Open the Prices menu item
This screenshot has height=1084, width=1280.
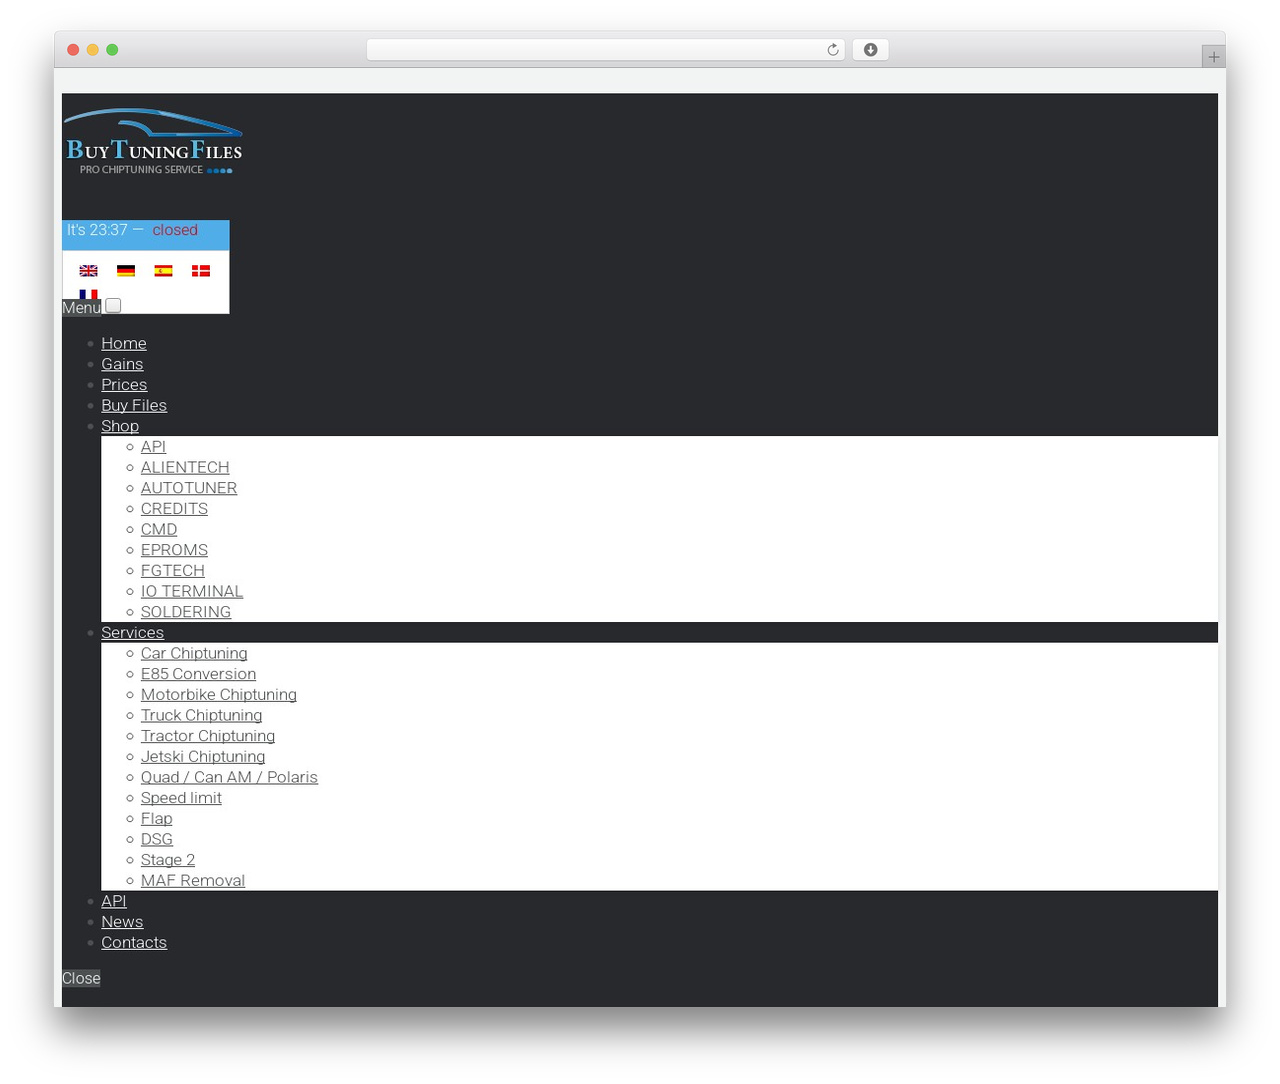click(x=124, y=385)
